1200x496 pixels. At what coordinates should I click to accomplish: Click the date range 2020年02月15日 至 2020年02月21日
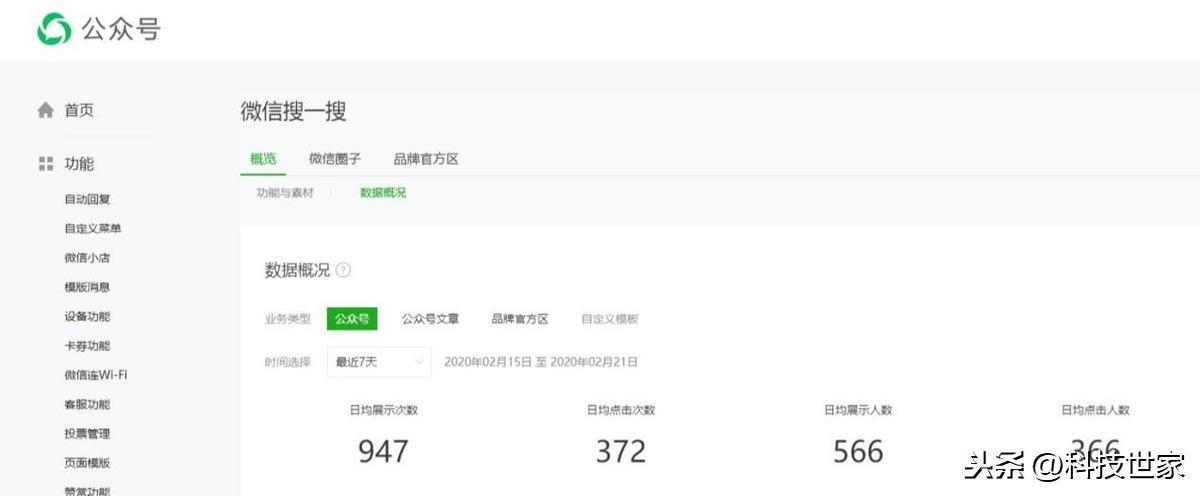(x=541, y=362)
